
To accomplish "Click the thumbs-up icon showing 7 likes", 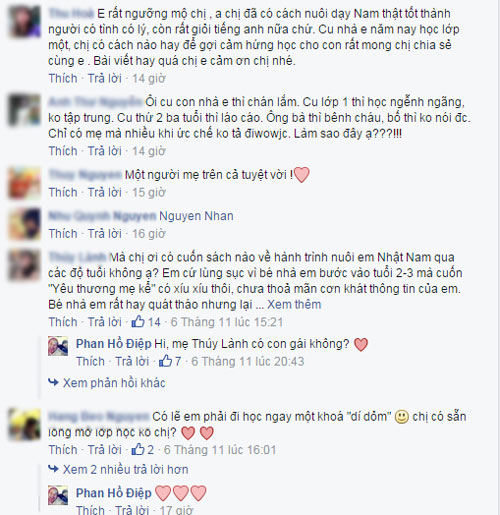I will [165, 361].
